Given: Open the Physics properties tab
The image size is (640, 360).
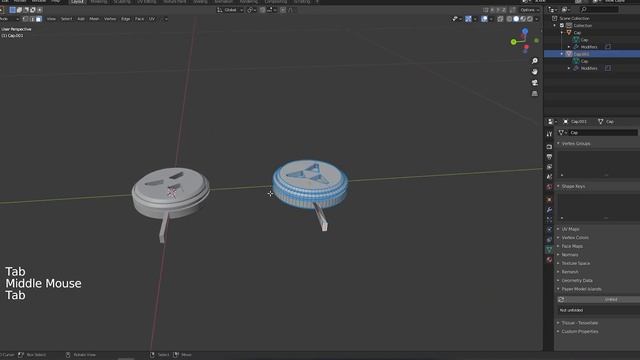Looking at the screenshot, I should (549, 229).
